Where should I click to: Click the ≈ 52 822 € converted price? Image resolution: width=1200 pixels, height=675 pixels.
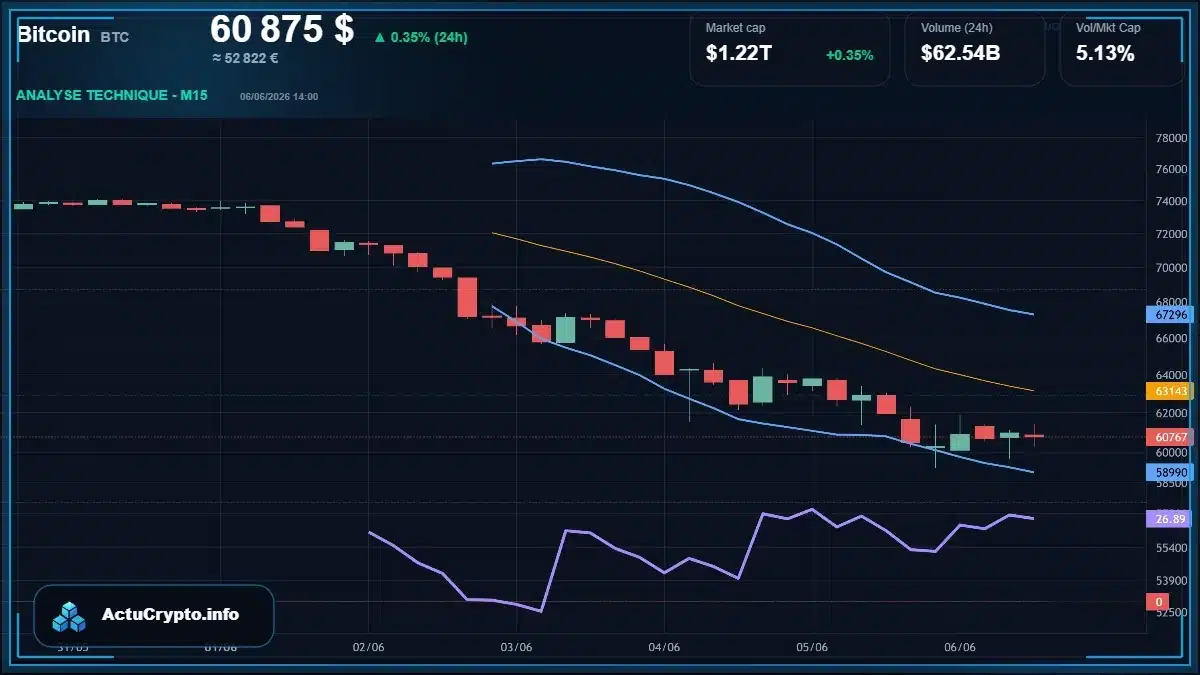pyautogui.click(x=245, y=58)
